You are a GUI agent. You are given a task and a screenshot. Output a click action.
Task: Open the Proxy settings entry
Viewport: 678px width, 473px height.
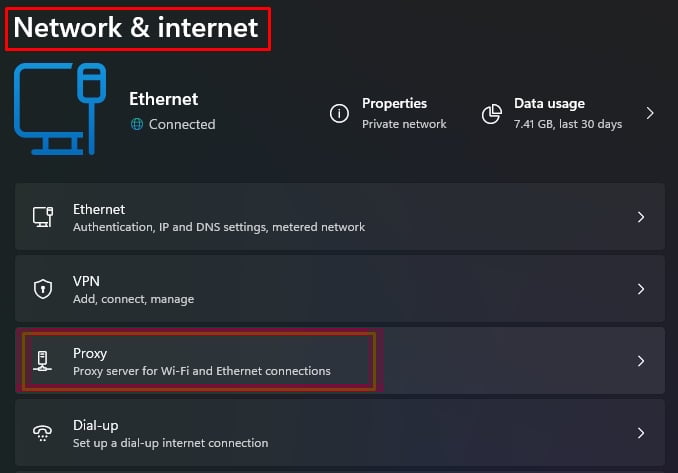pos(201,361)
